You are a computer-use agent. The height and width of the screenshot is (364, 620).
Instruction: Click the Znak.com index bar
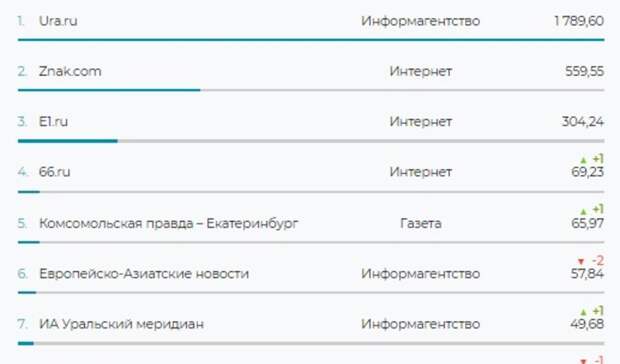tap(311, 90)
